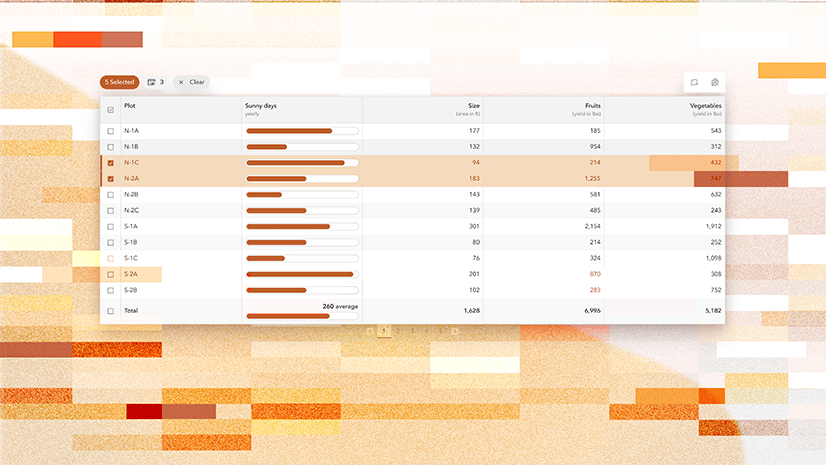Image resolution: width=826 pixels, height=465 pixels.
Task: Open page 1 in the pagination
Action: [x=384, y=331]
